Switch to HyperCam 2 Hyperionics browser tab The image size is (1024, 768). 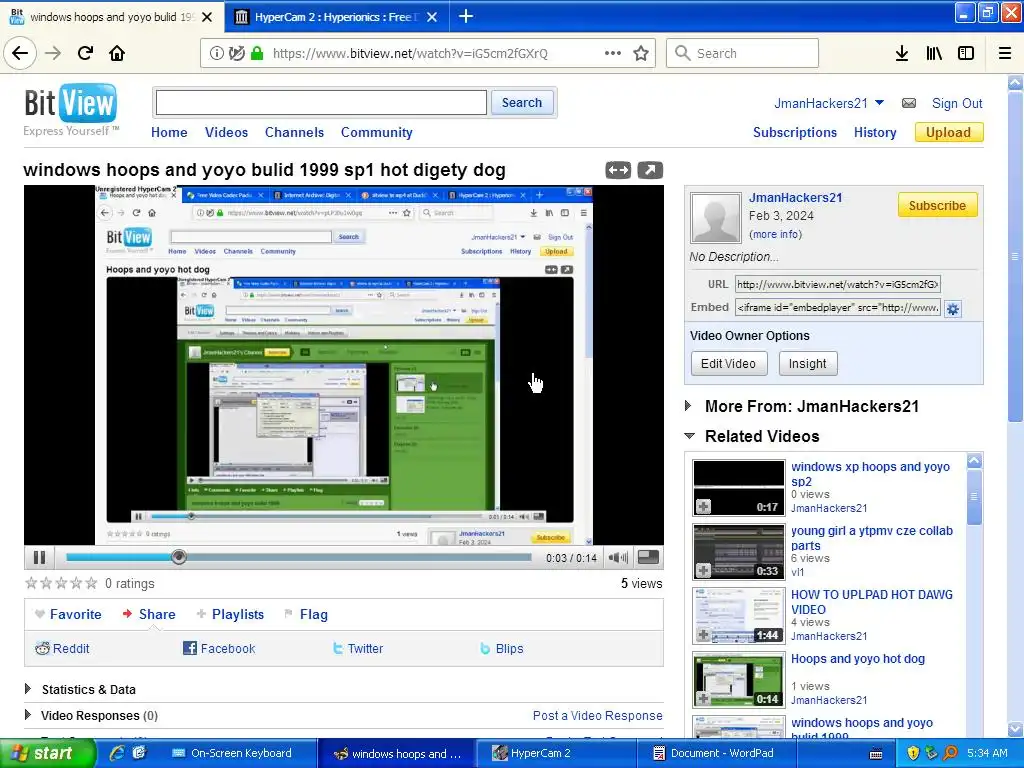pyautogui.click(x=336, y=16)
